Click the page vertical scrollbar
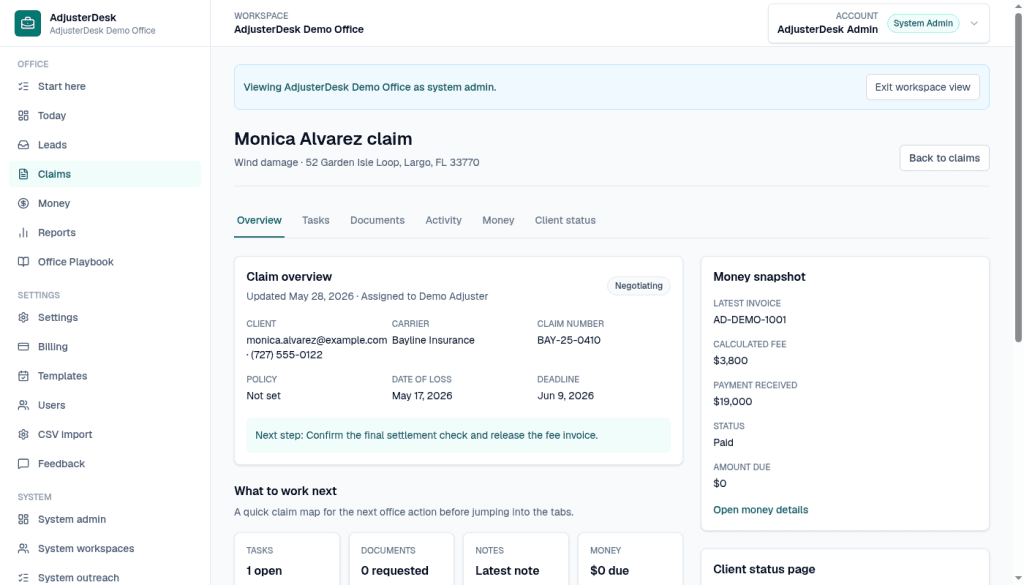The width and height of the screenshot is (1024, 585). [1018, 176]
